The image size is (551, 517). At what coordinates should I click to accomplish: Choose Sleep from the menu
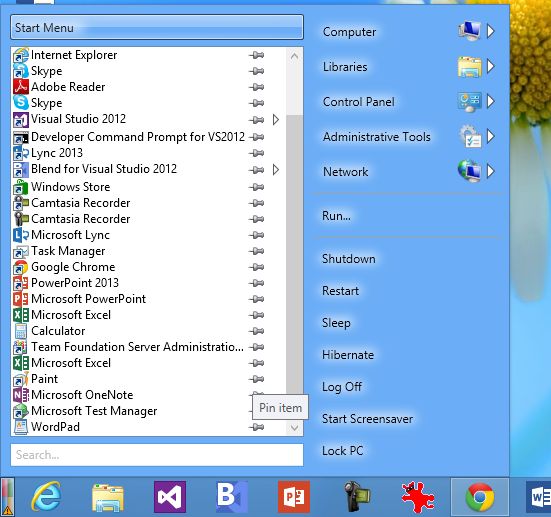pos(336,323)
